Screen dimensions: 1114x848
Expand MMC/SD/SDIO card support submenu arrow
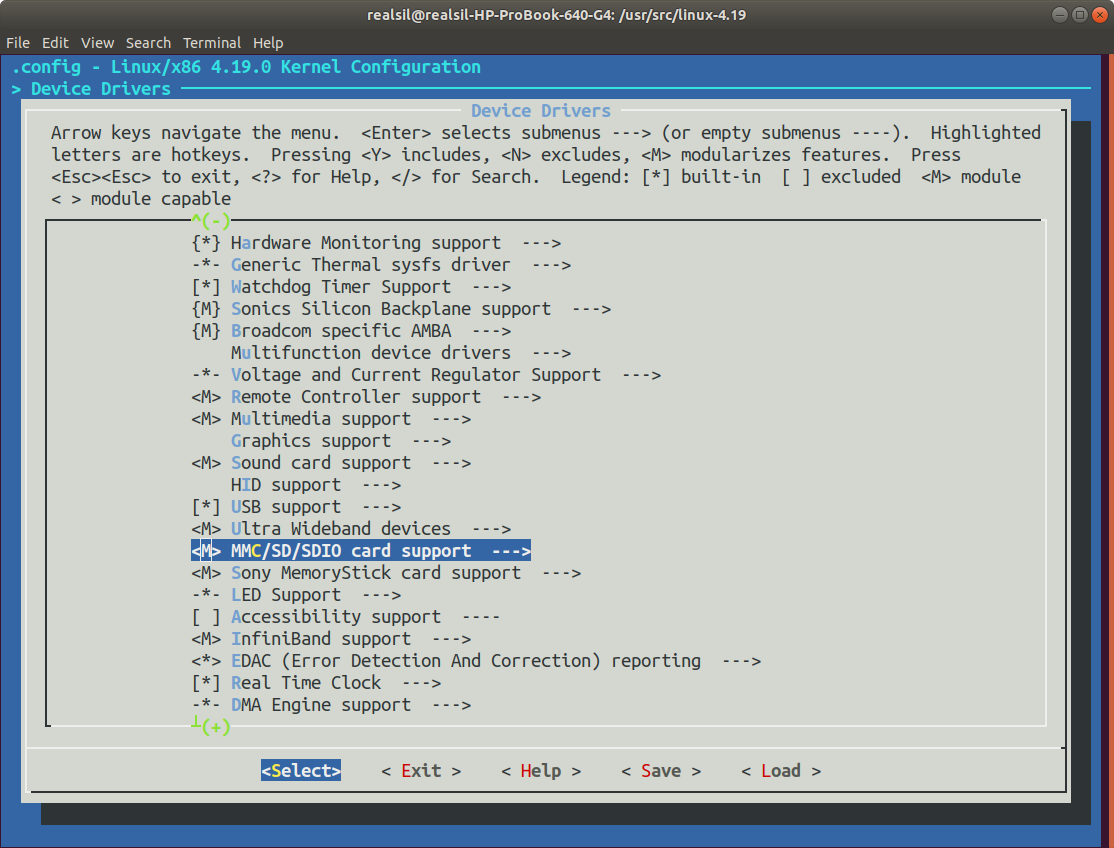[x=512, y=551]
